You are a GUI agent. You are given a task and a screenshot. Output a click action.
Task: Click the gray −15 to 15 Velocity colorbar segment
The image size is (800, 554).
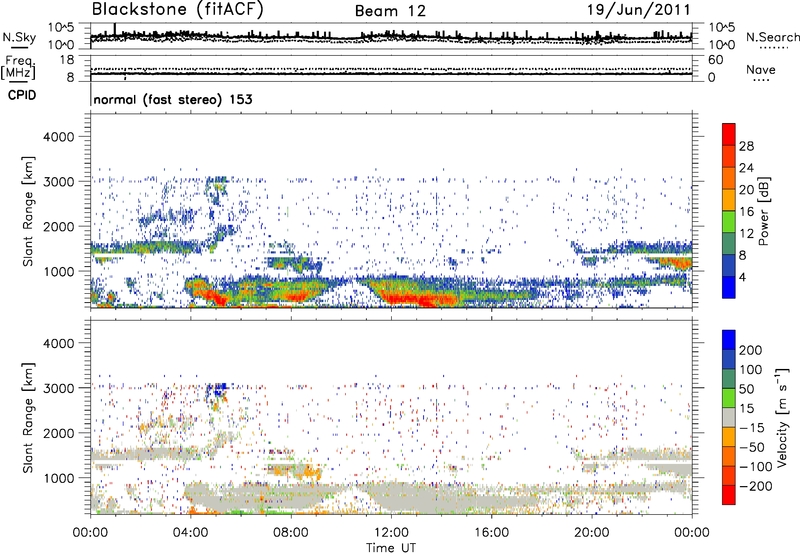click(729, 417)
